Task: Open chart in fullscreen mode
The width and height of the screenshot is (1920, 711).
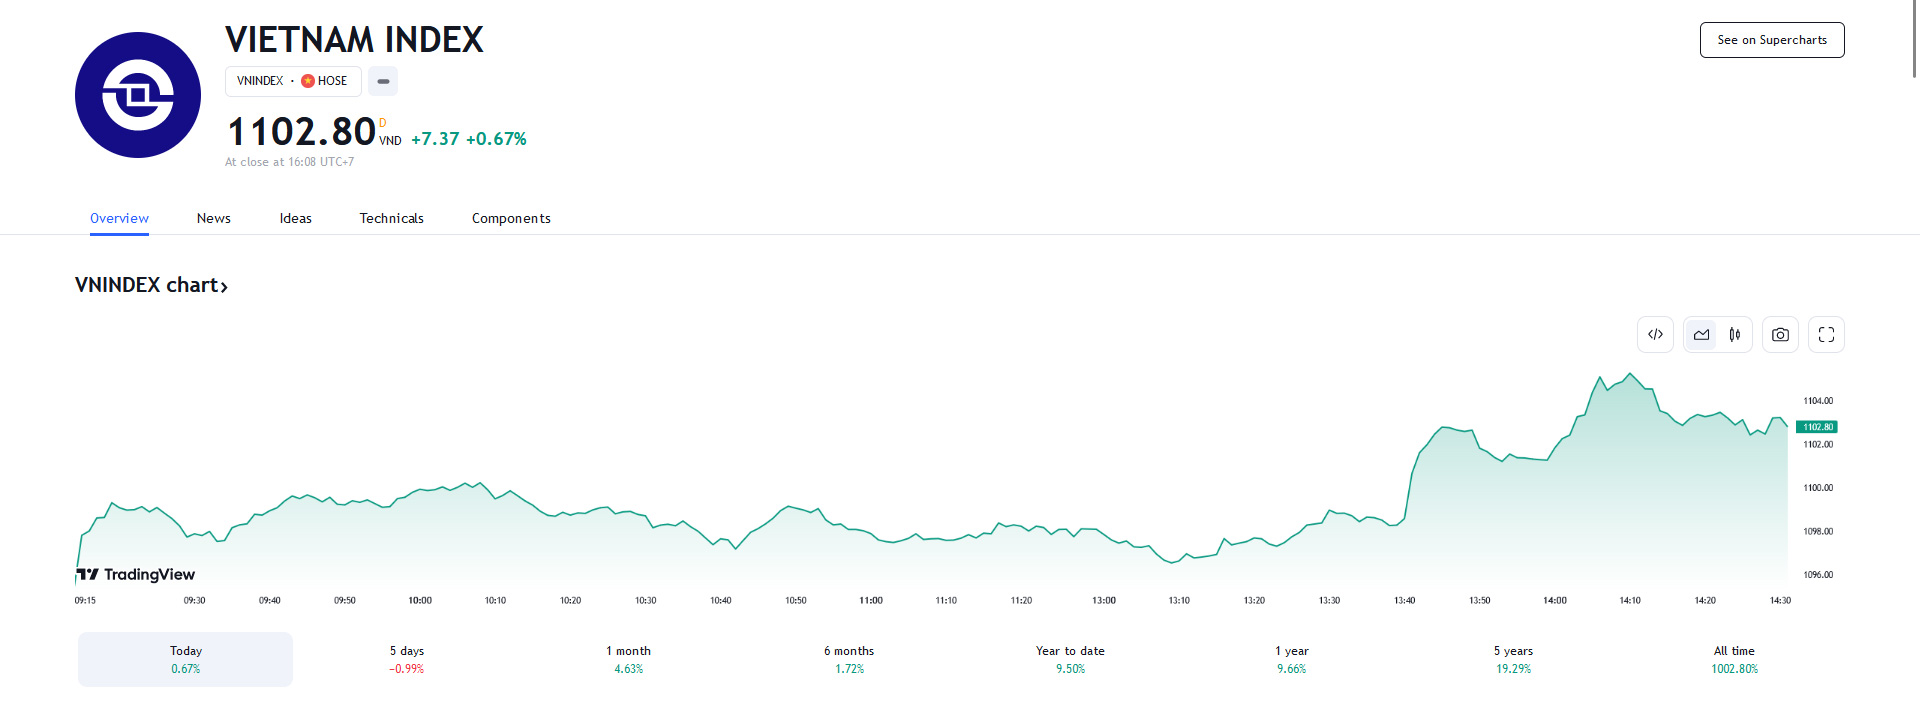Action: point(1826,335)
